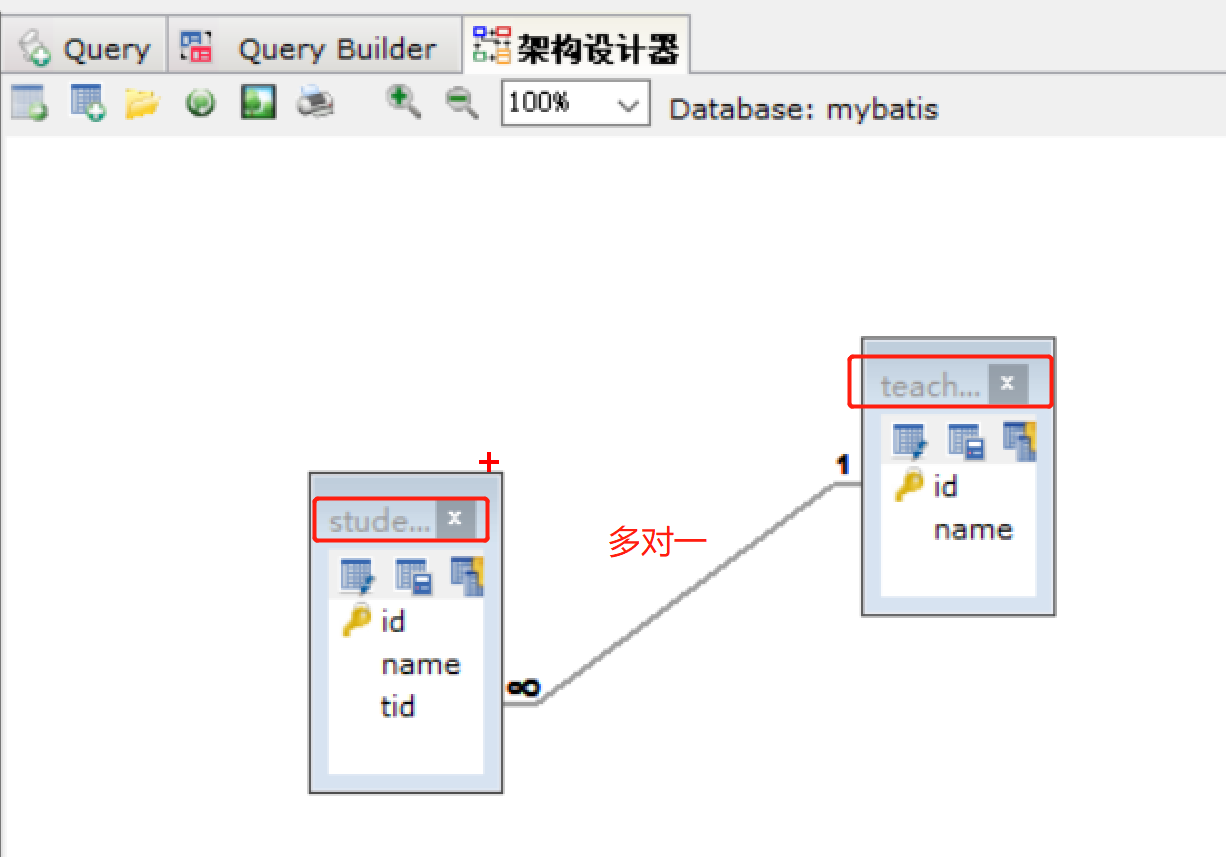Viewport: 1226px width, 857px height.
Task: Open the zoom in magnifier tool
Action: pyautogui.click(x=403, y=103)
